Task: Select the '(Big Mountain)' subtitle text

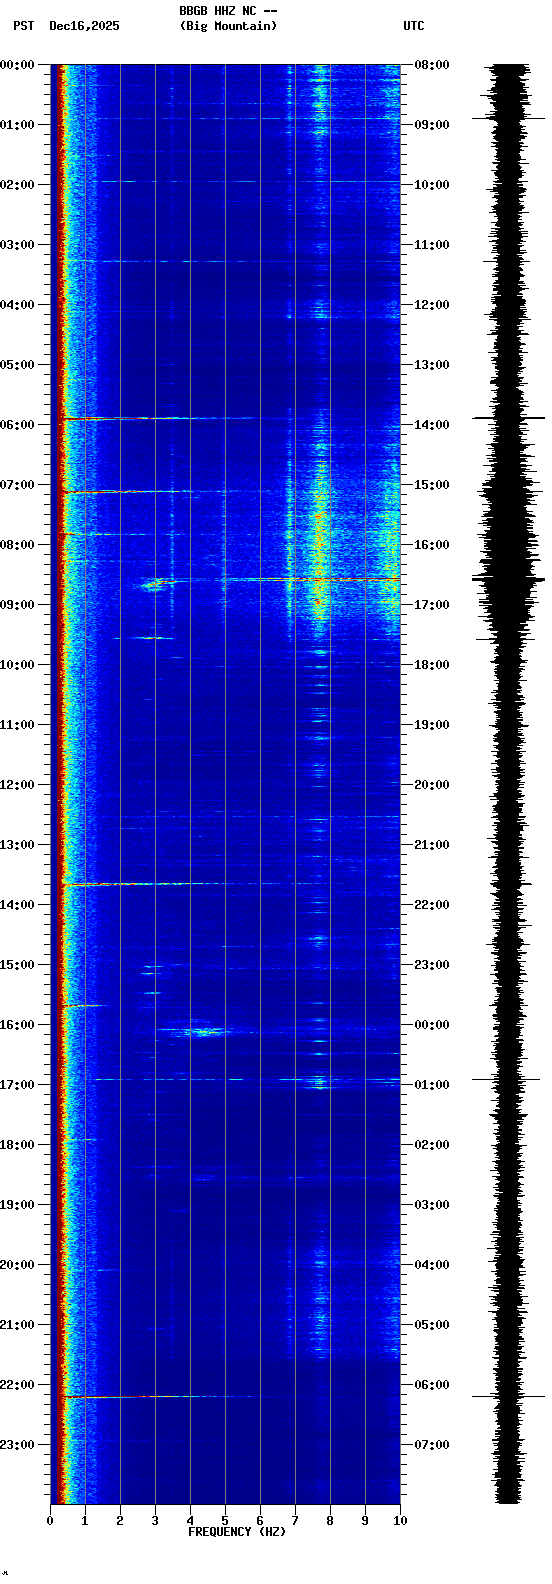Action: click(x=228, y=26)
